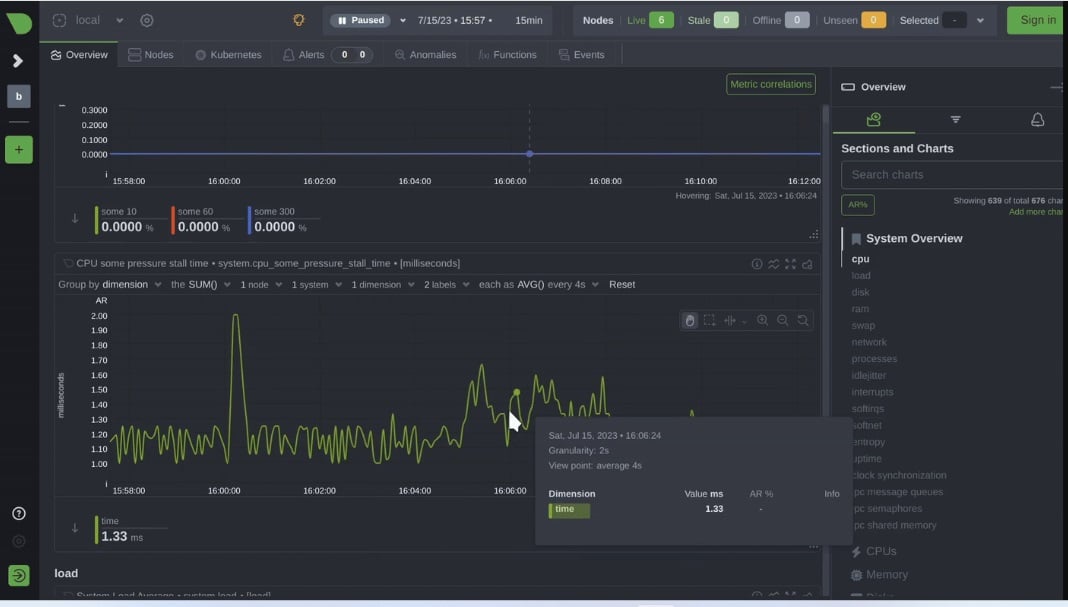Open the playback mode dropdown arrow
Image resolution: width=1068 pixels, height=607 pixels.
click(x=403, y=20)
